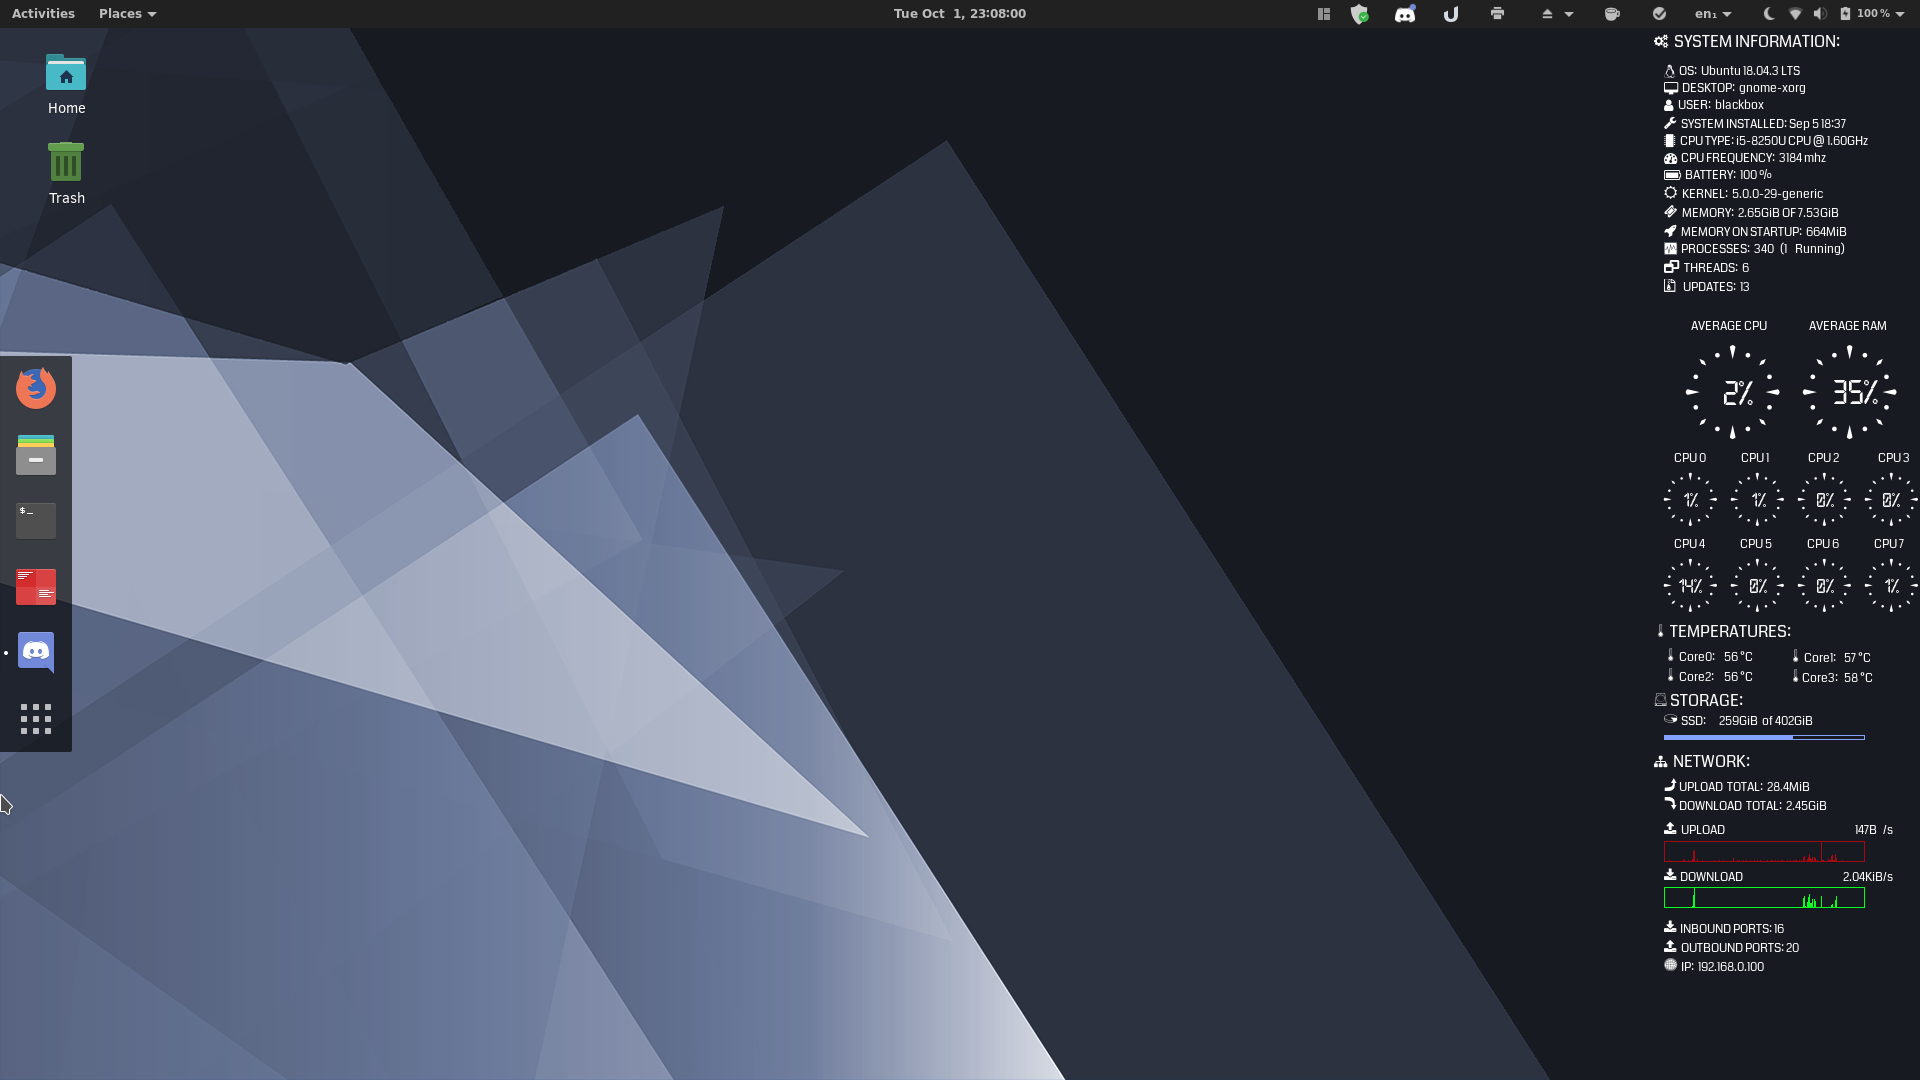The width and height of the screenshot is (1920, 1080).
Task: Click the 'MEMORY: 2.65GiB OF 7.53GiB' line
Action: coord(1751,213)
